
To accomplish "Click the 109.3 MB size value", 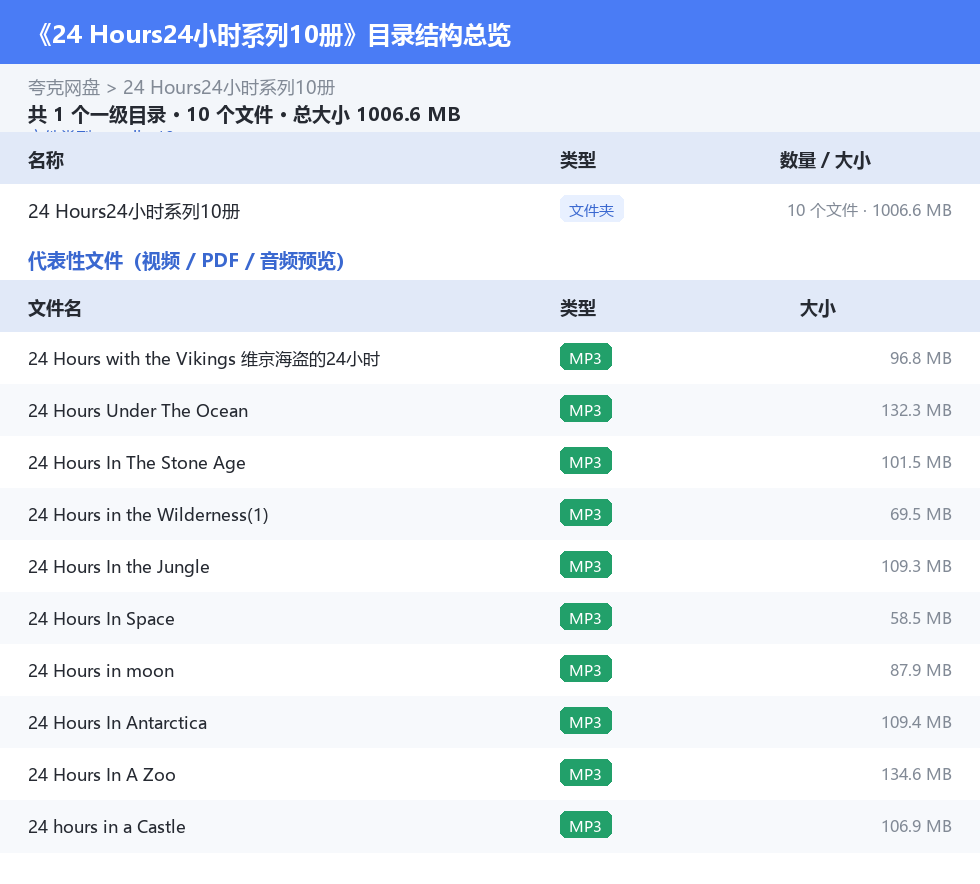I will click(x=916, y=566).
